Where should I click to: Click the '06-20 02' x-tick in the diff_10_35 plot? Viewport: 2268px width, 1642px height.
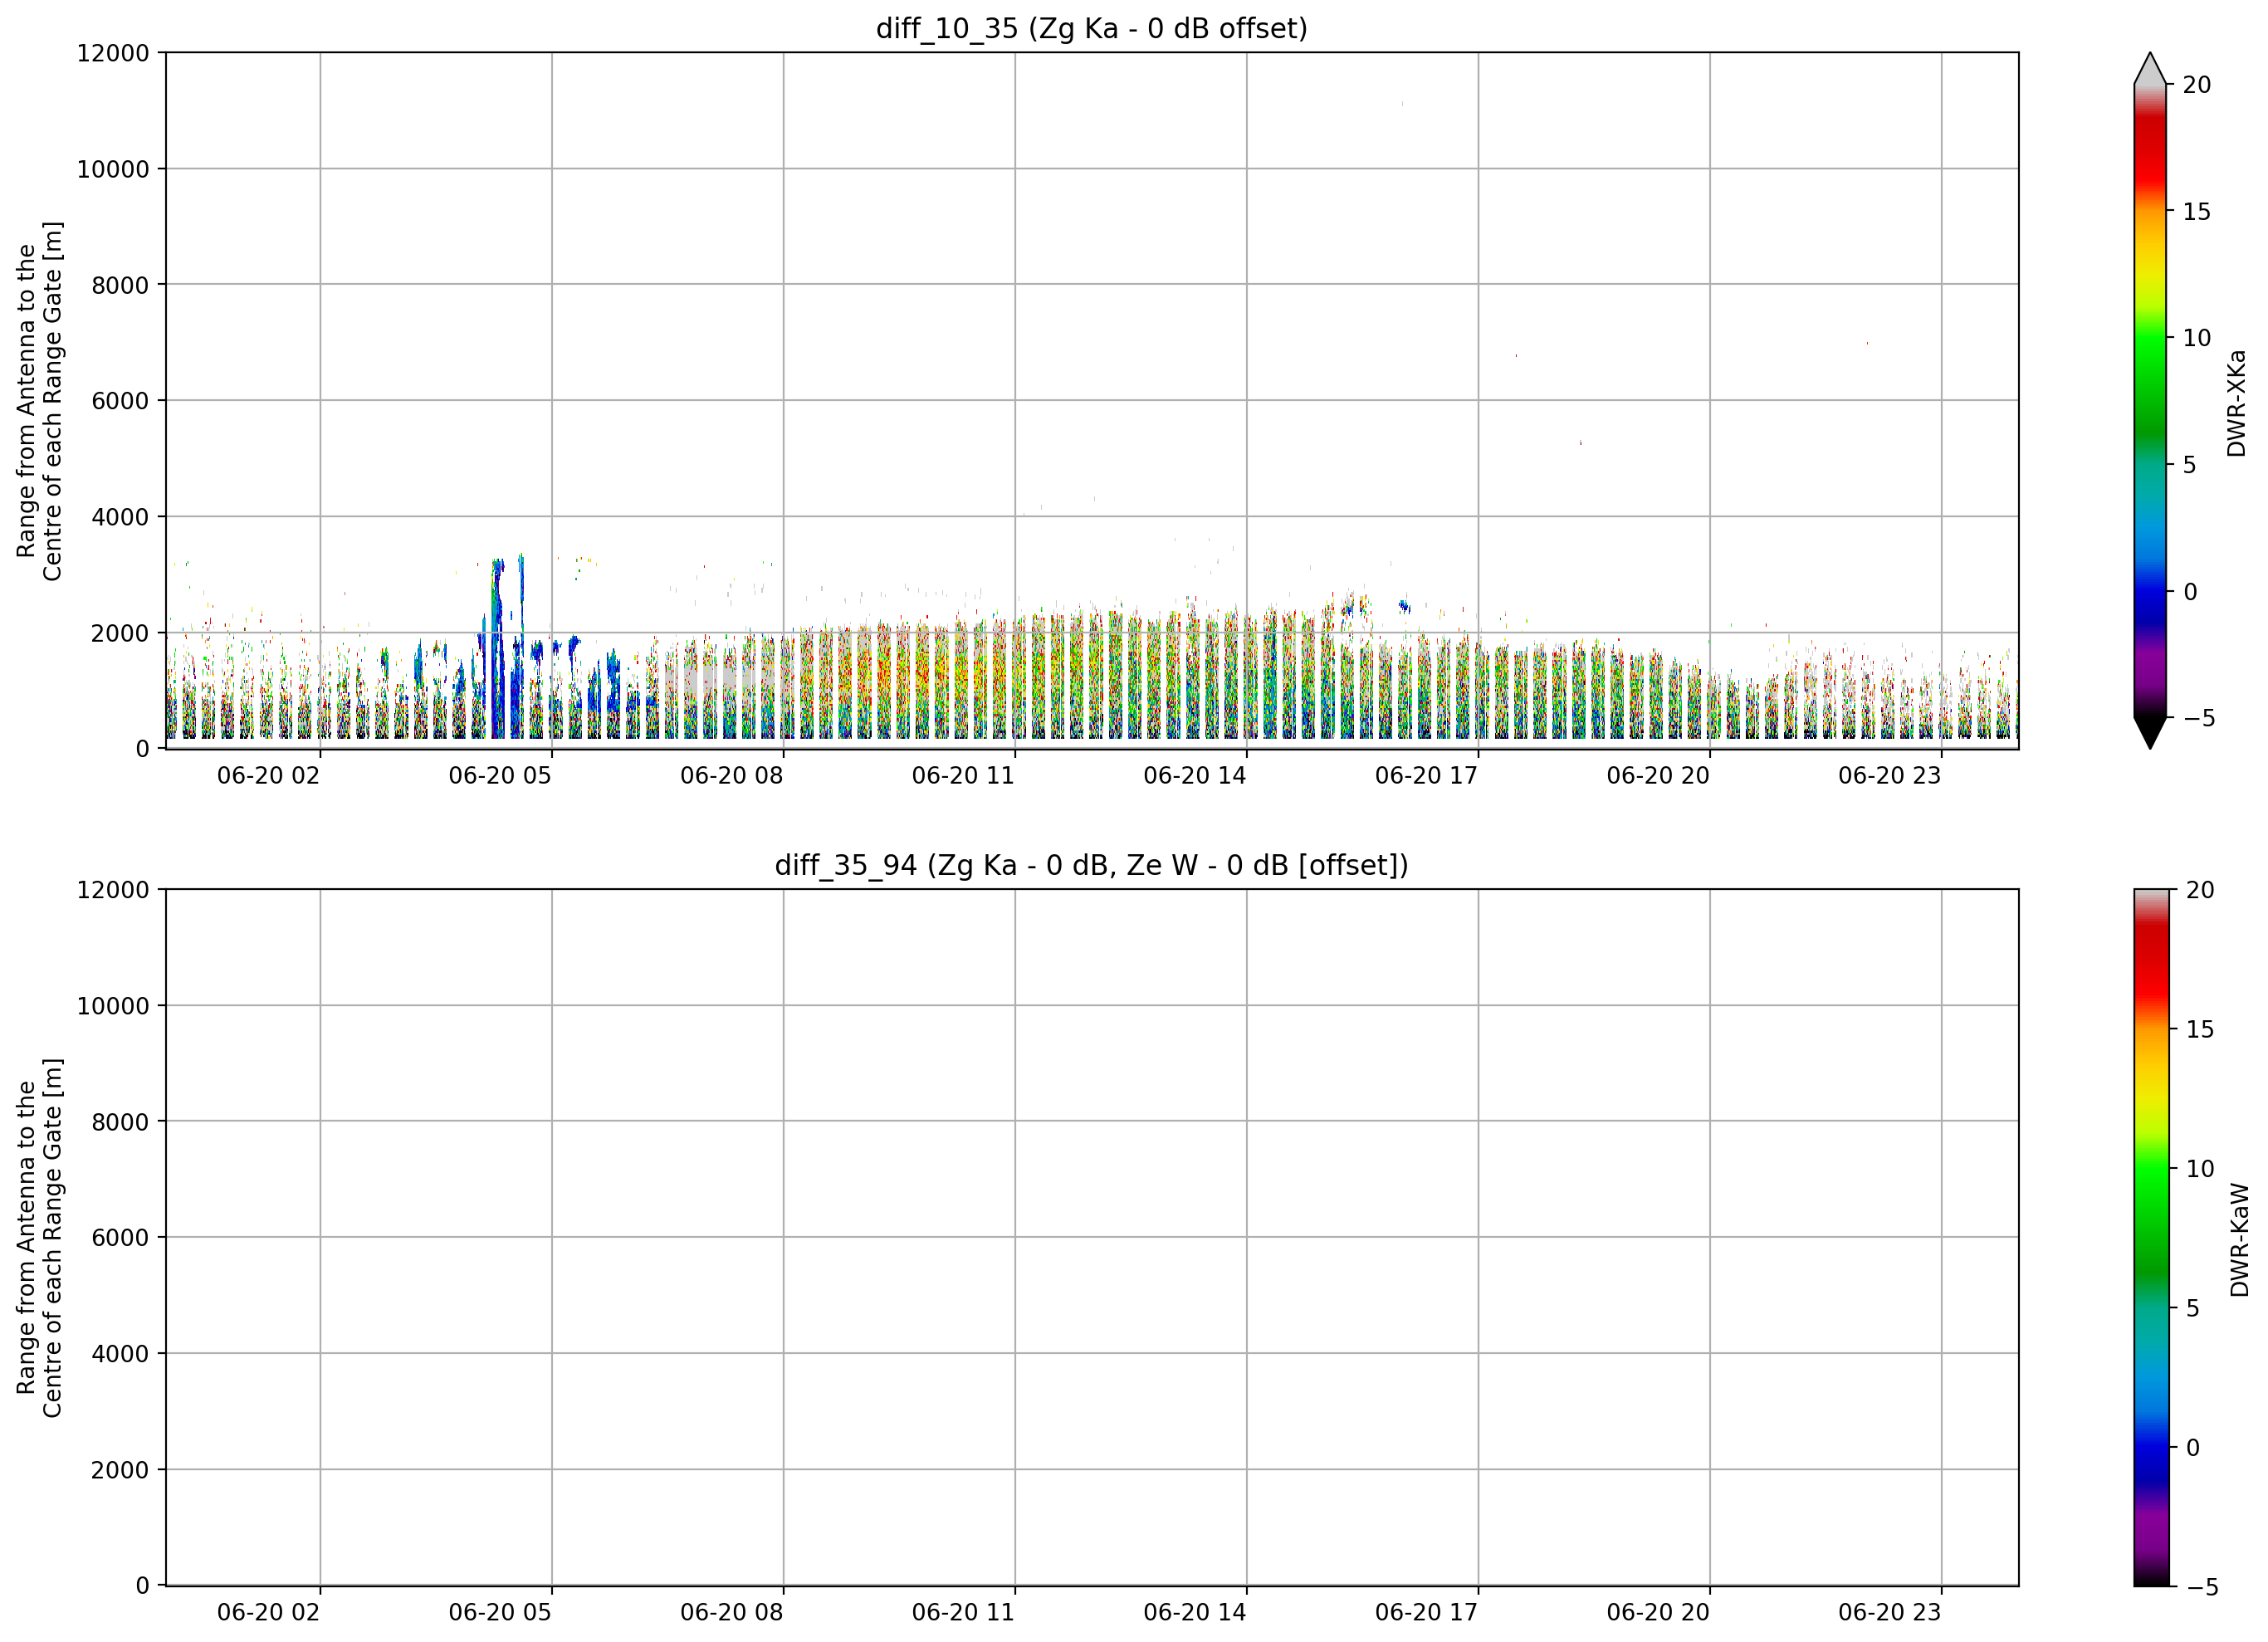tap(268, 776)
